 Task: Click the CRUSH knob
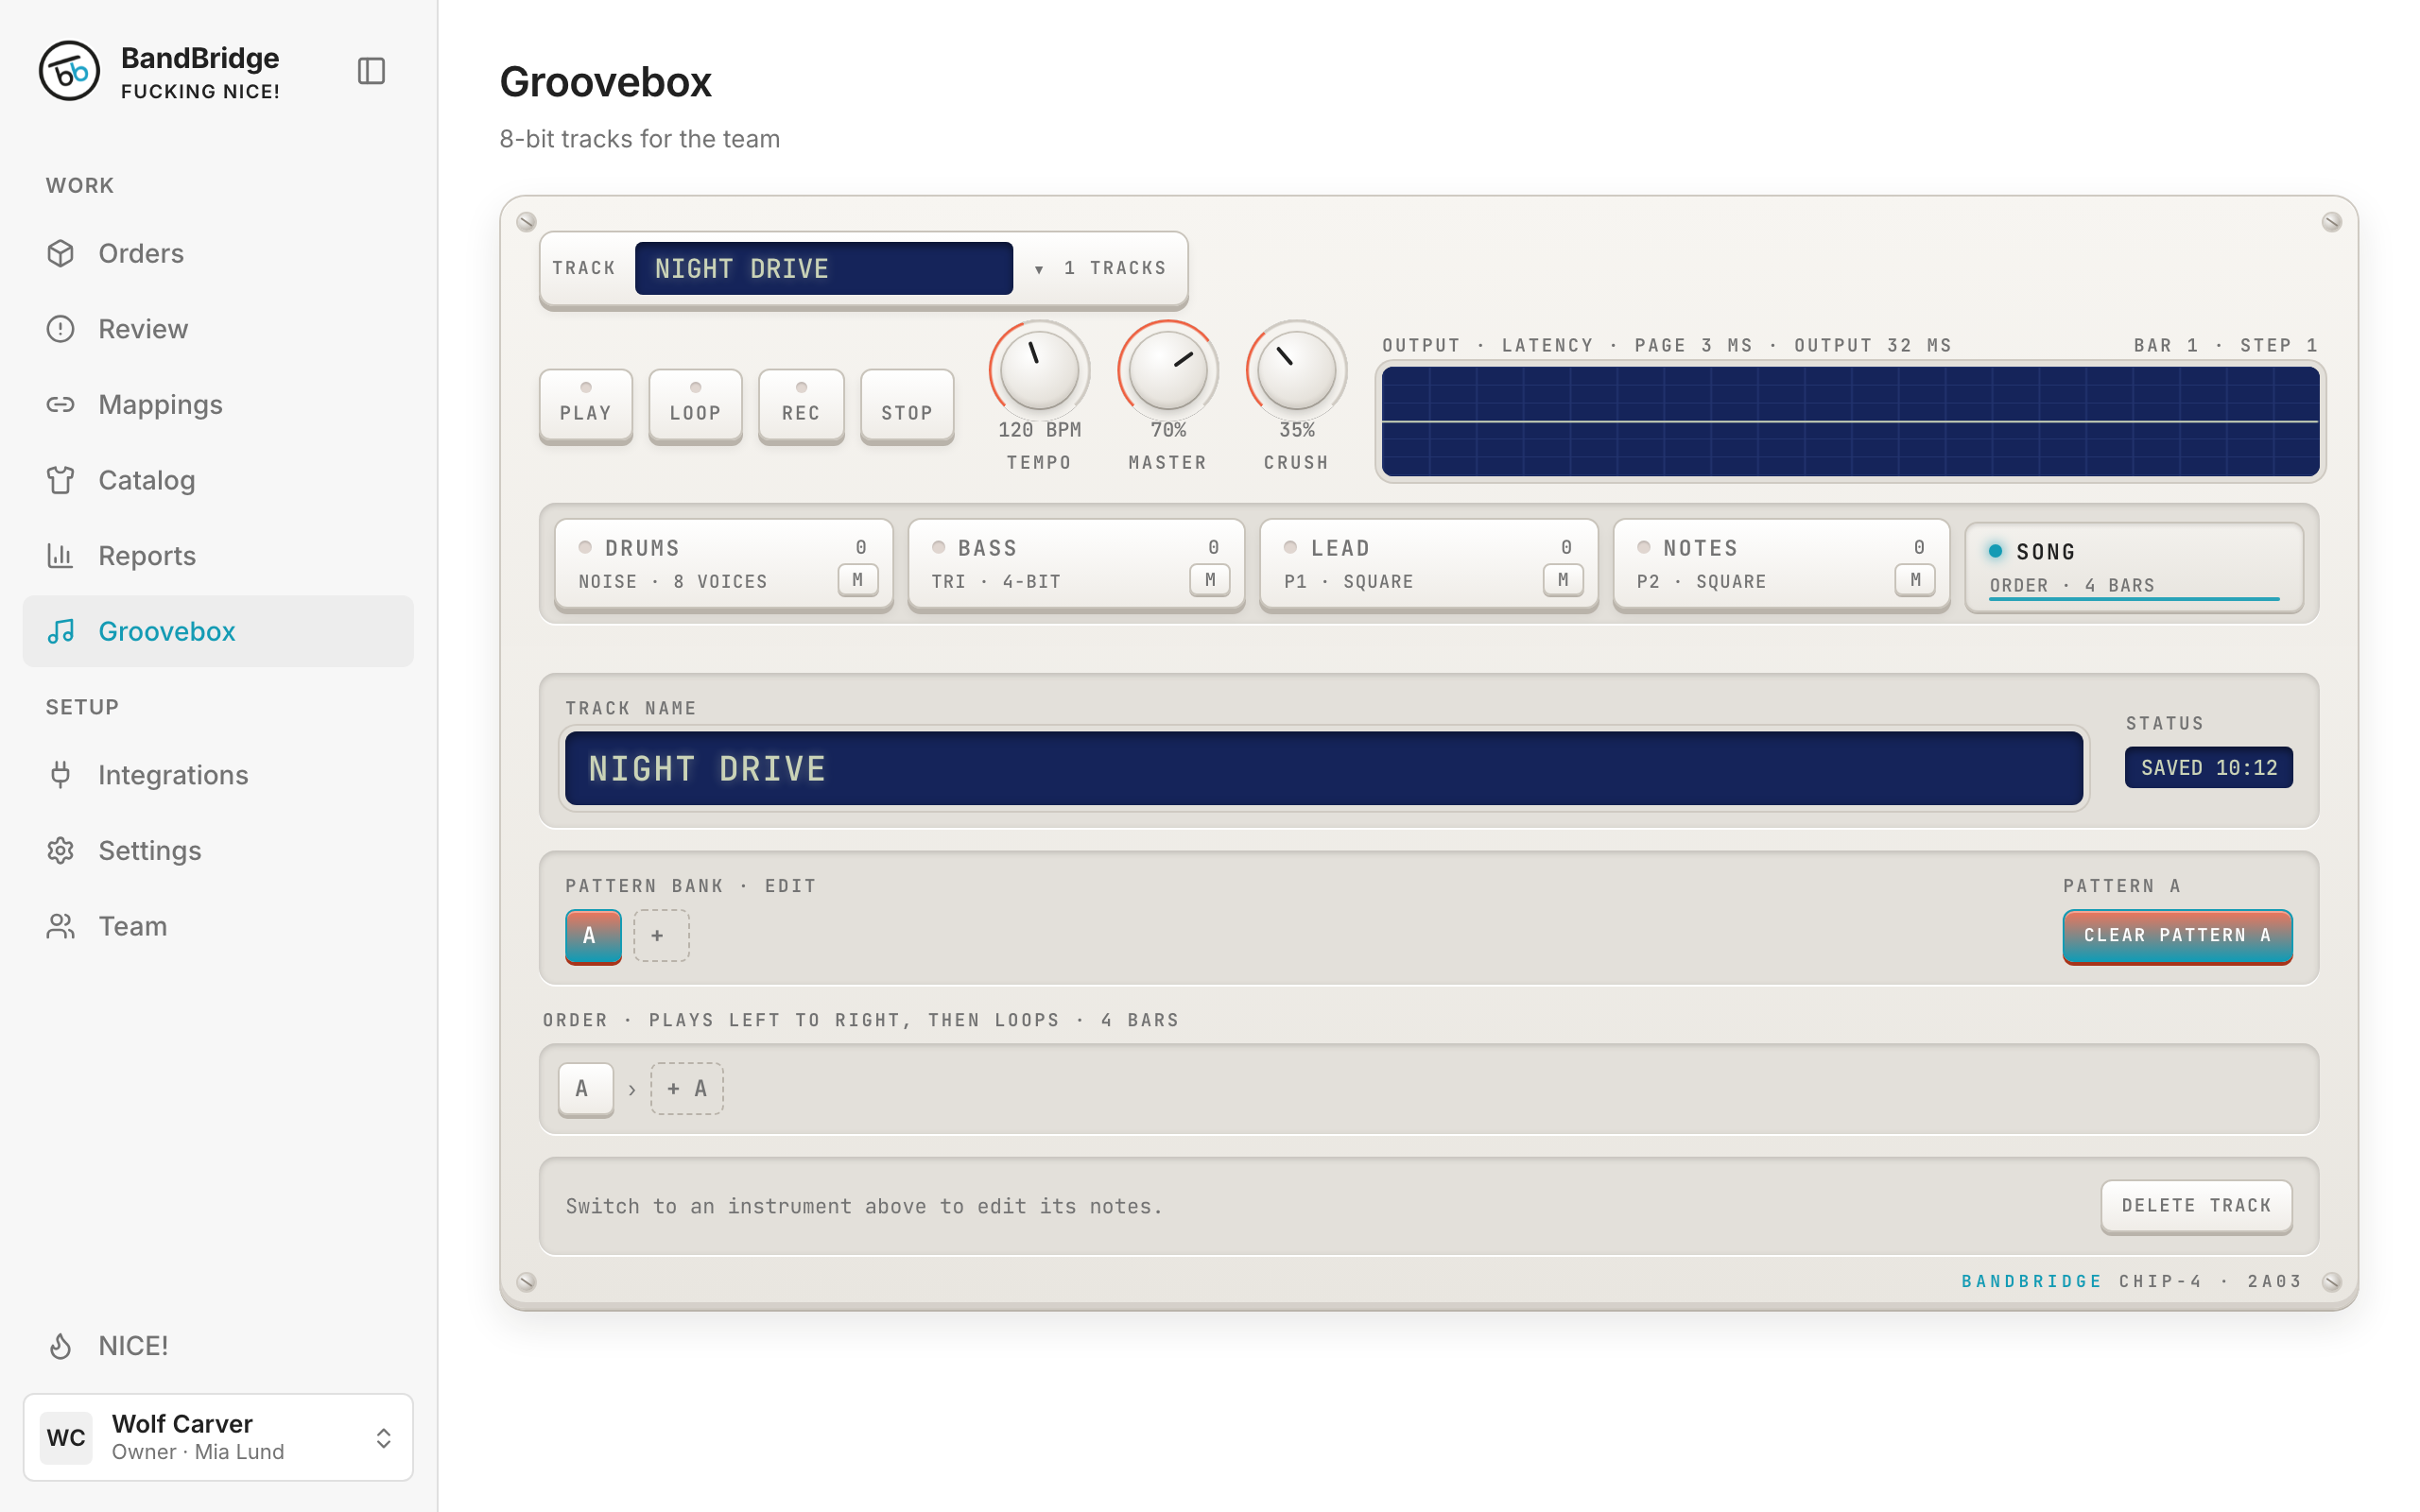coord(1296,370)
